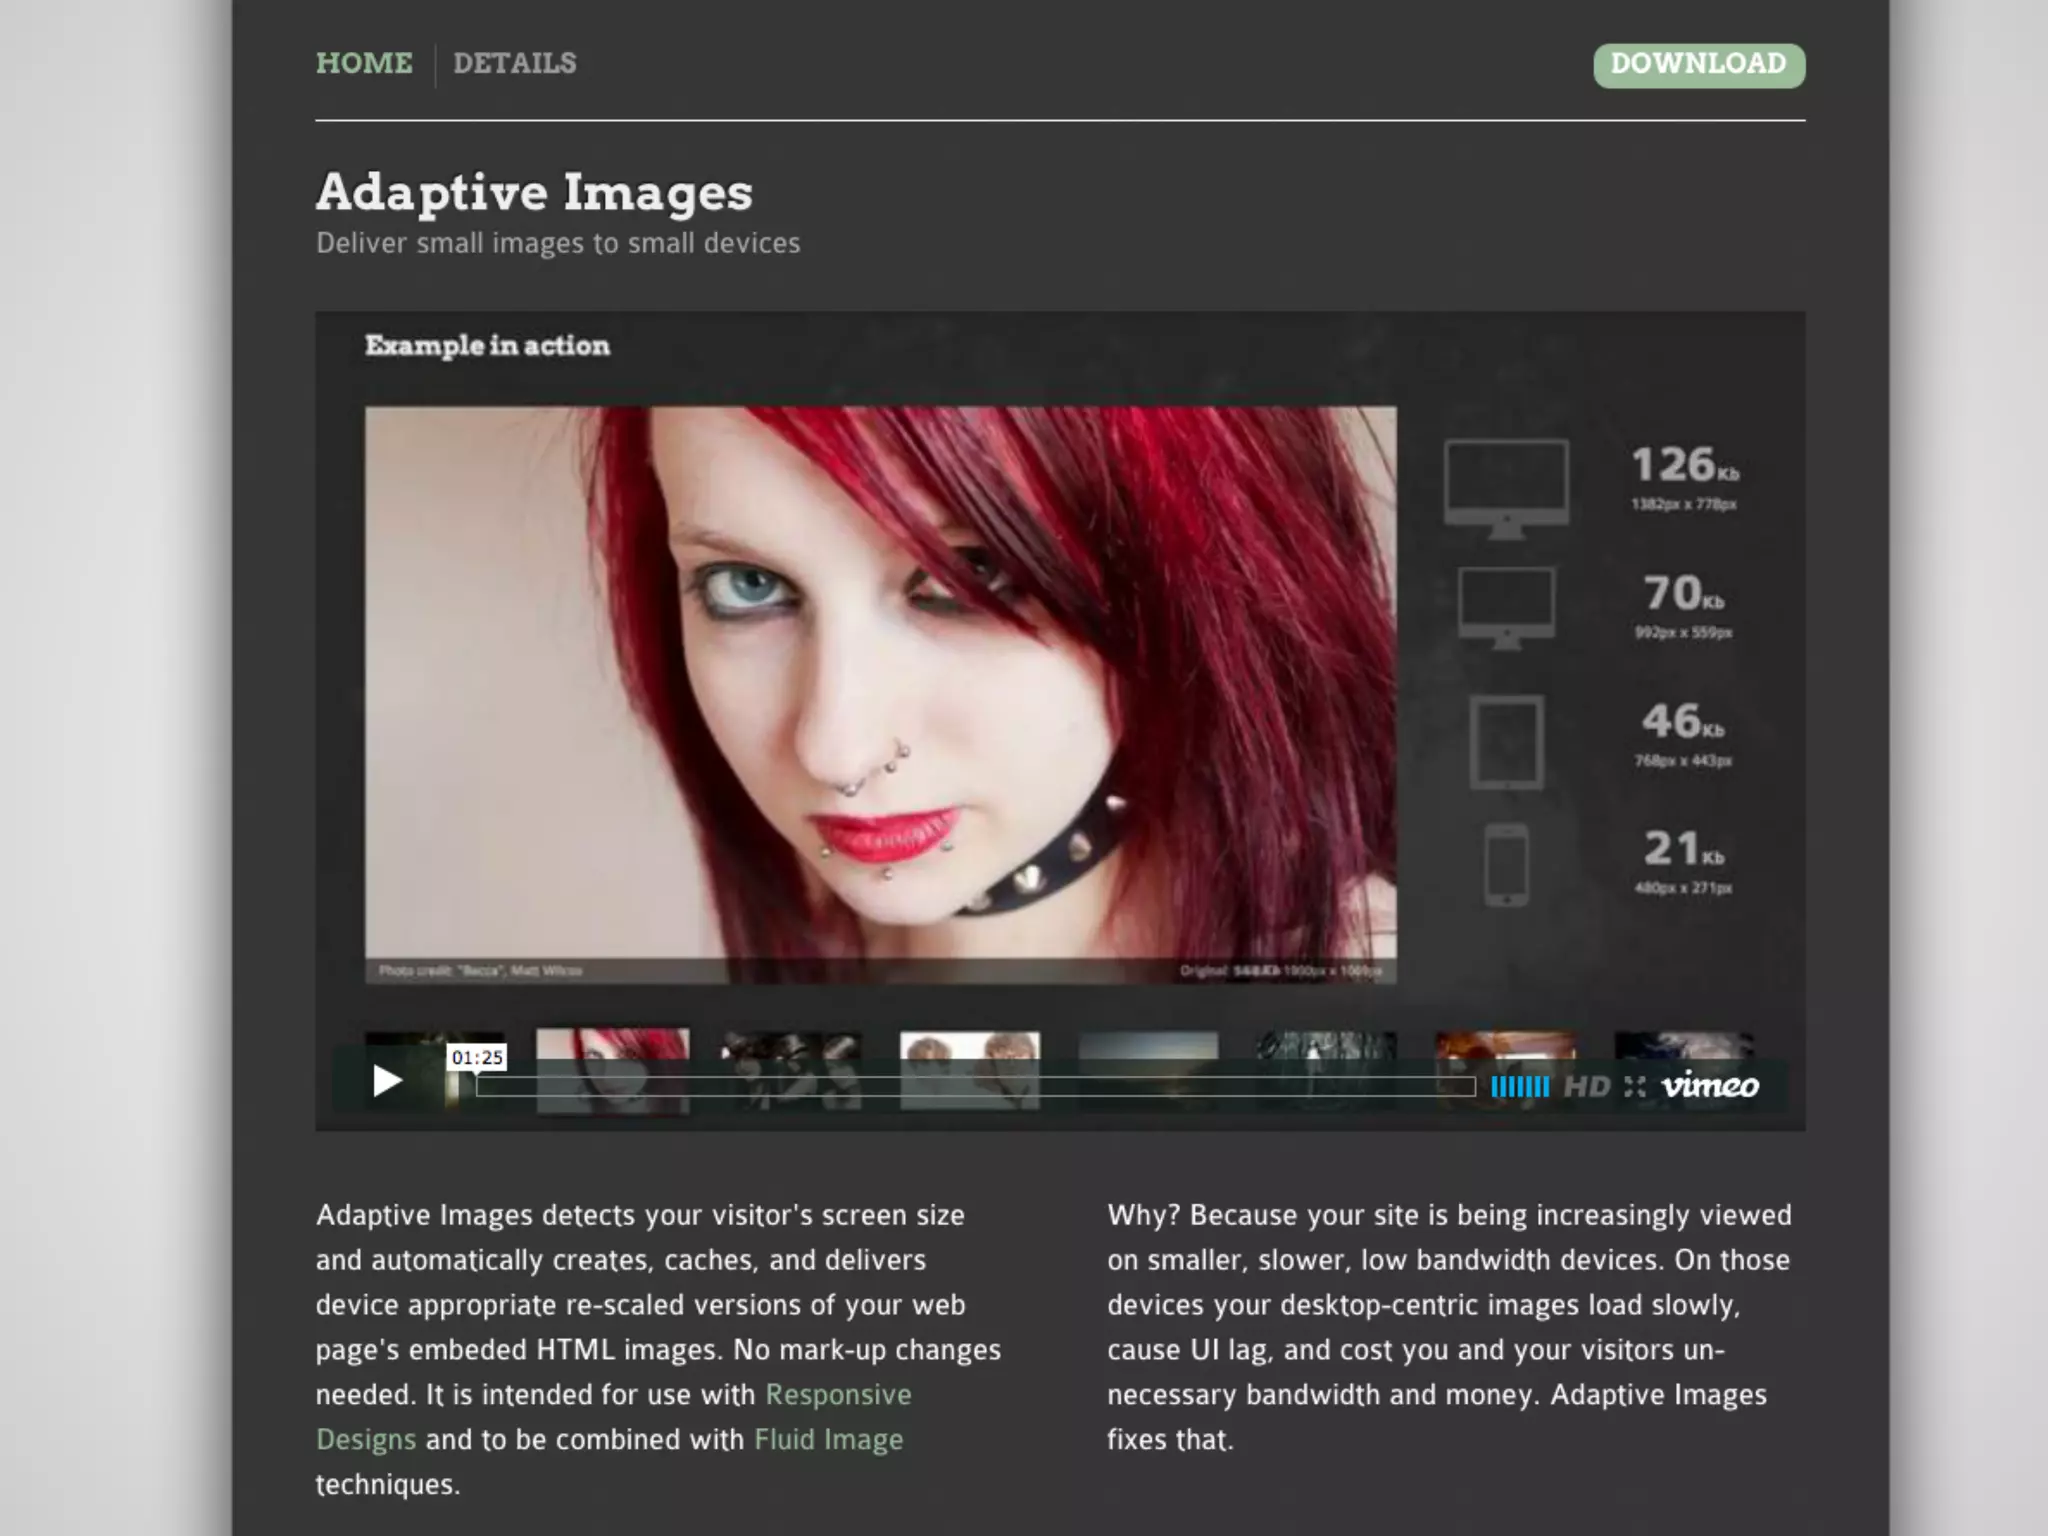Open the Fluid Image link

point(828,1439)
